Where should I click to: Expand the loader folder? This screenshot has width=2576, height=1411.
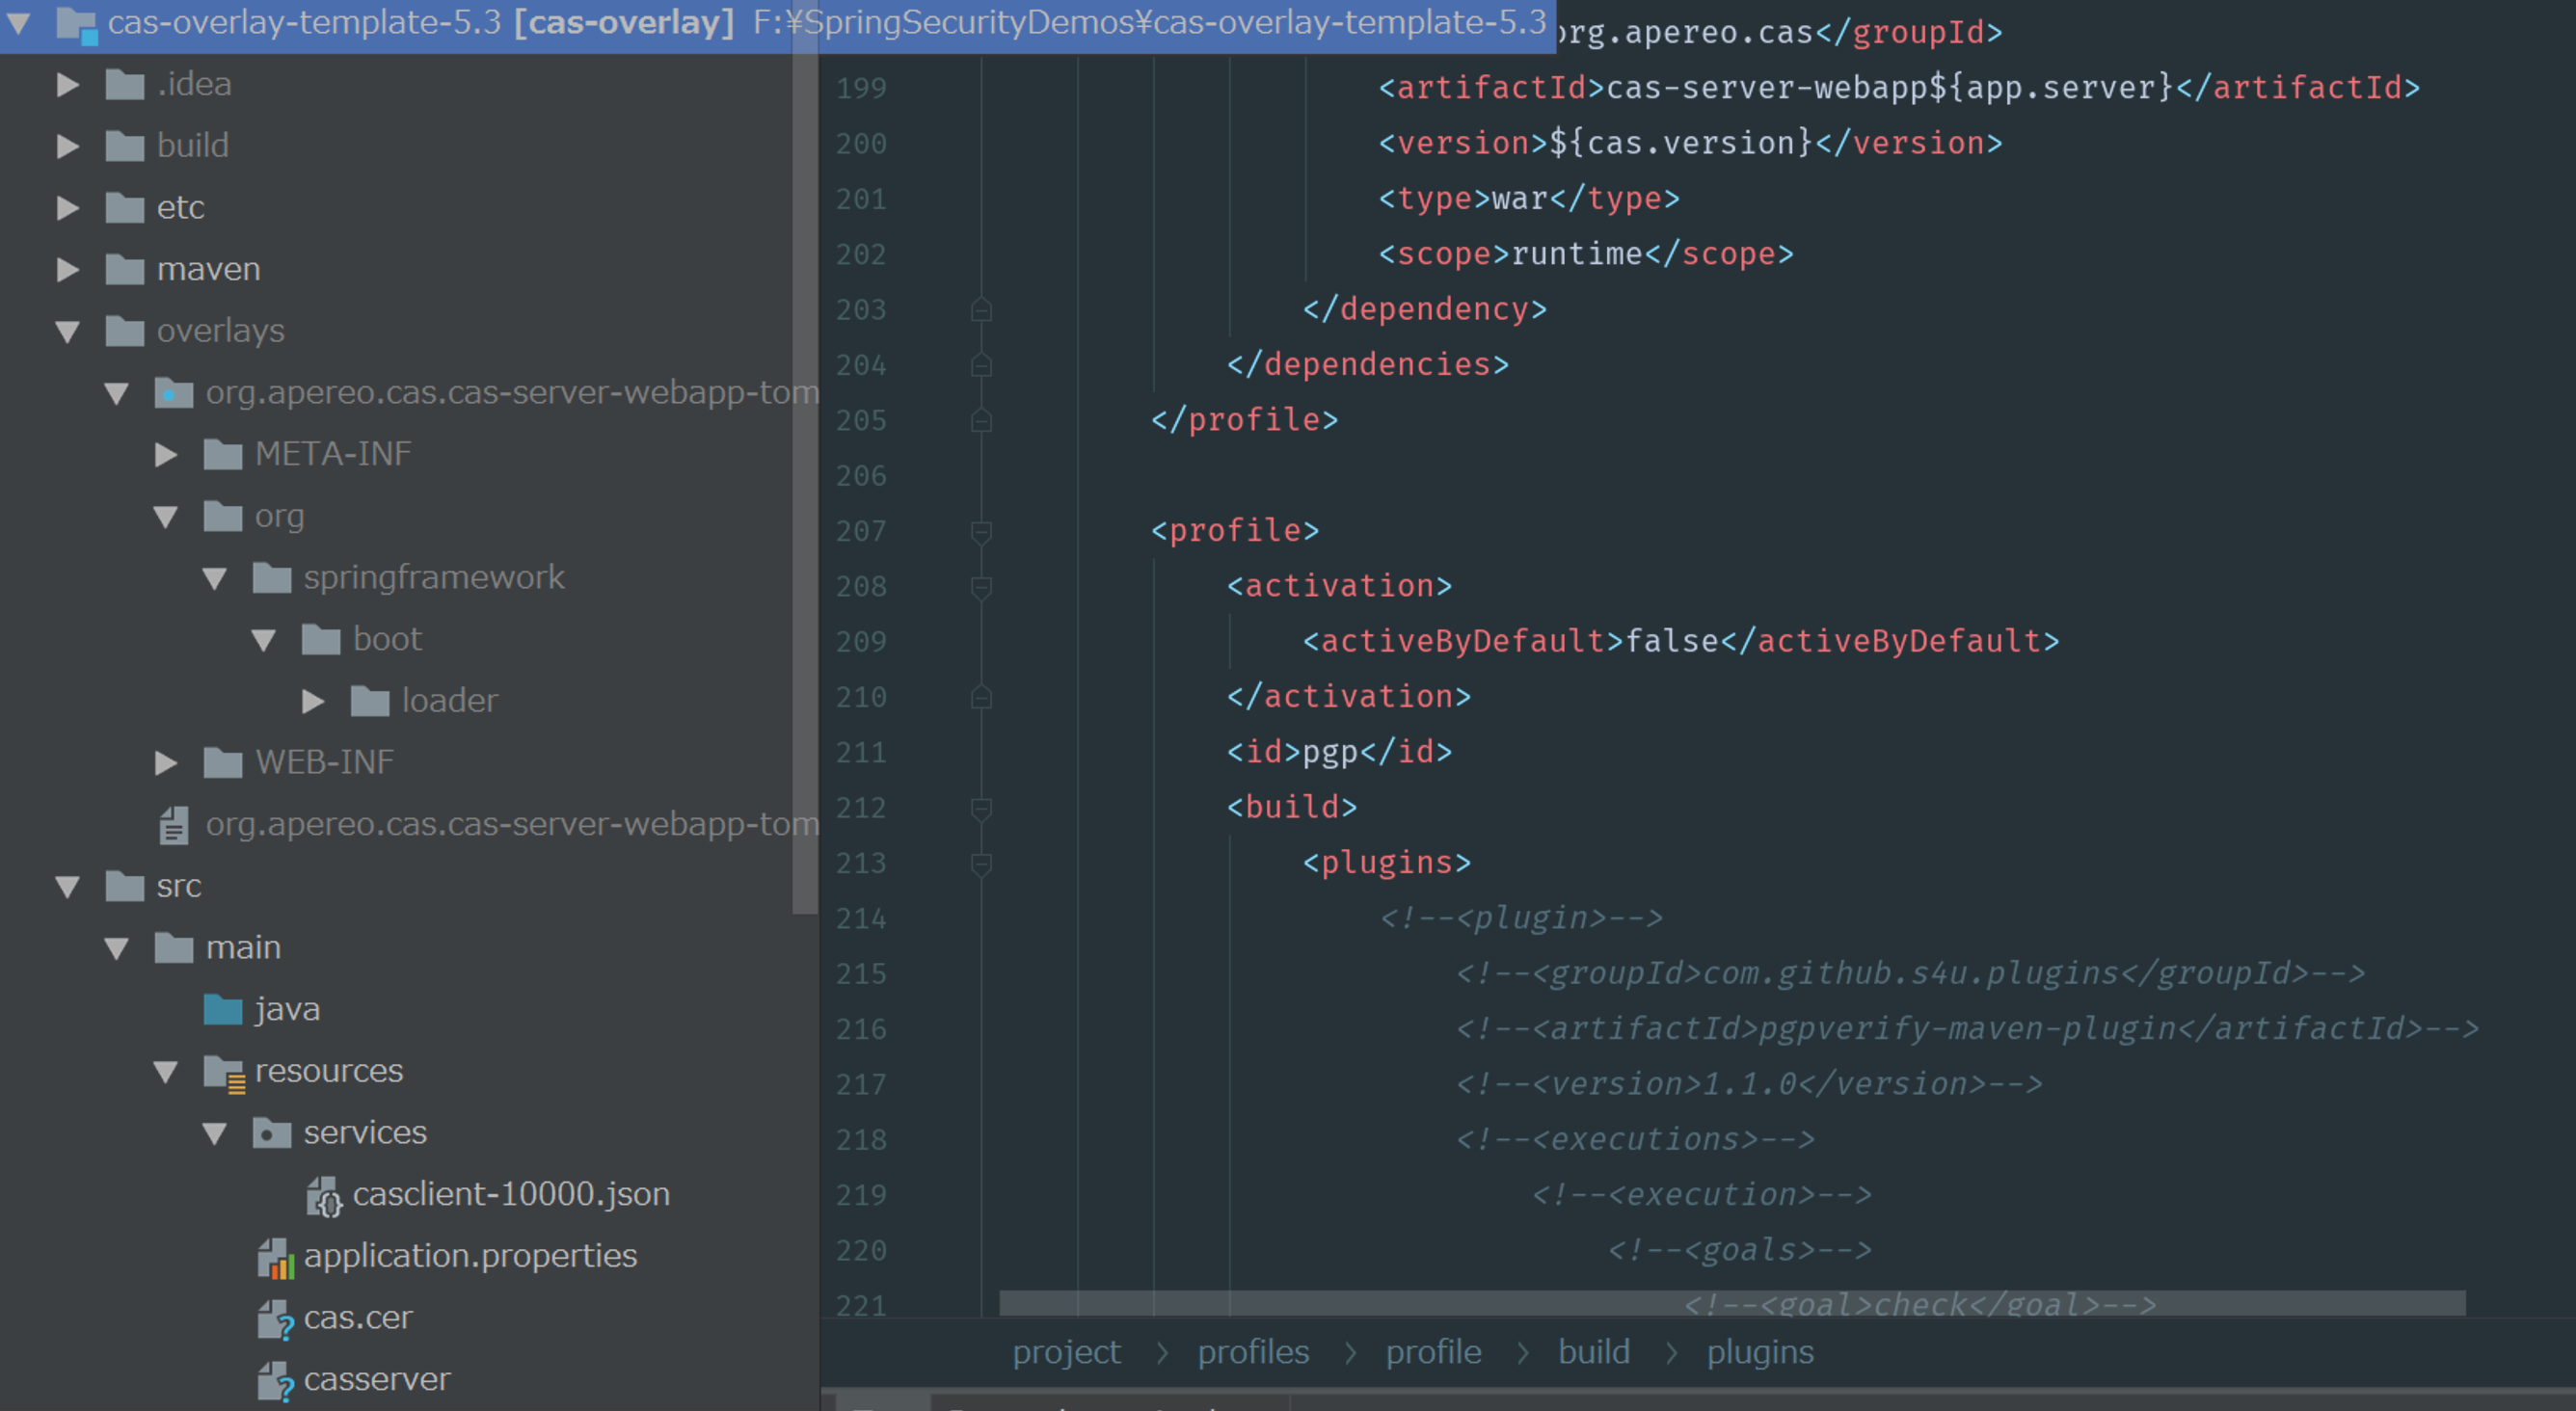313,701
